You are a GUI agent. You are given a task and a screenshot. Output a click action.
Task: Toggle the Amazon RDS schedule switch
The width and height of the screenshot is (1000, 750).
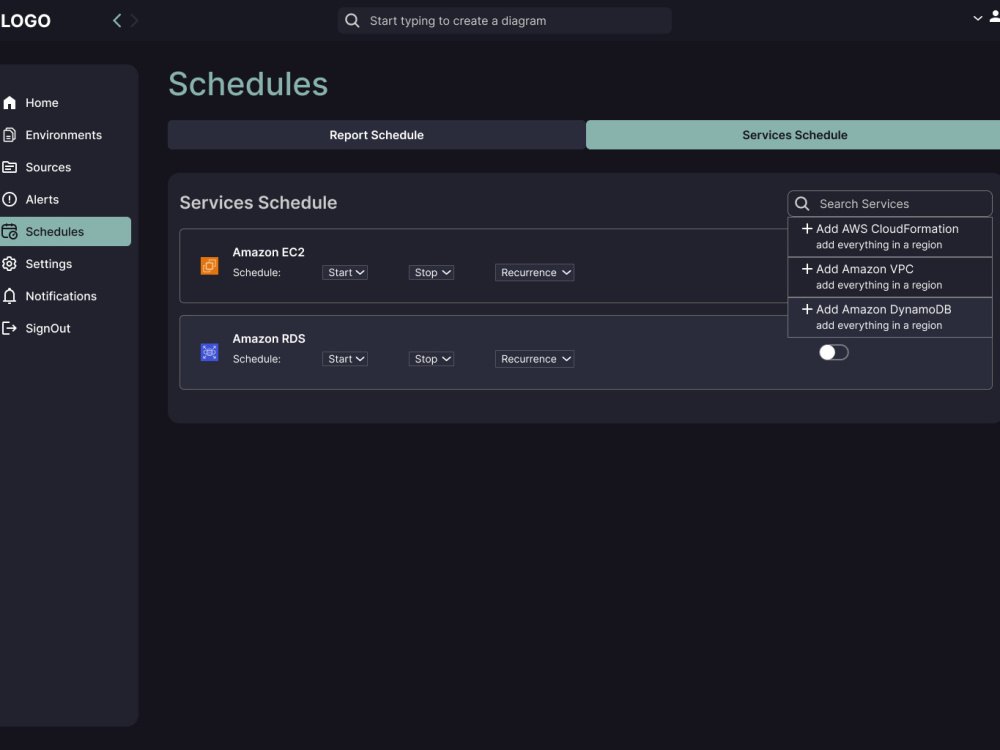coord(834,352)
